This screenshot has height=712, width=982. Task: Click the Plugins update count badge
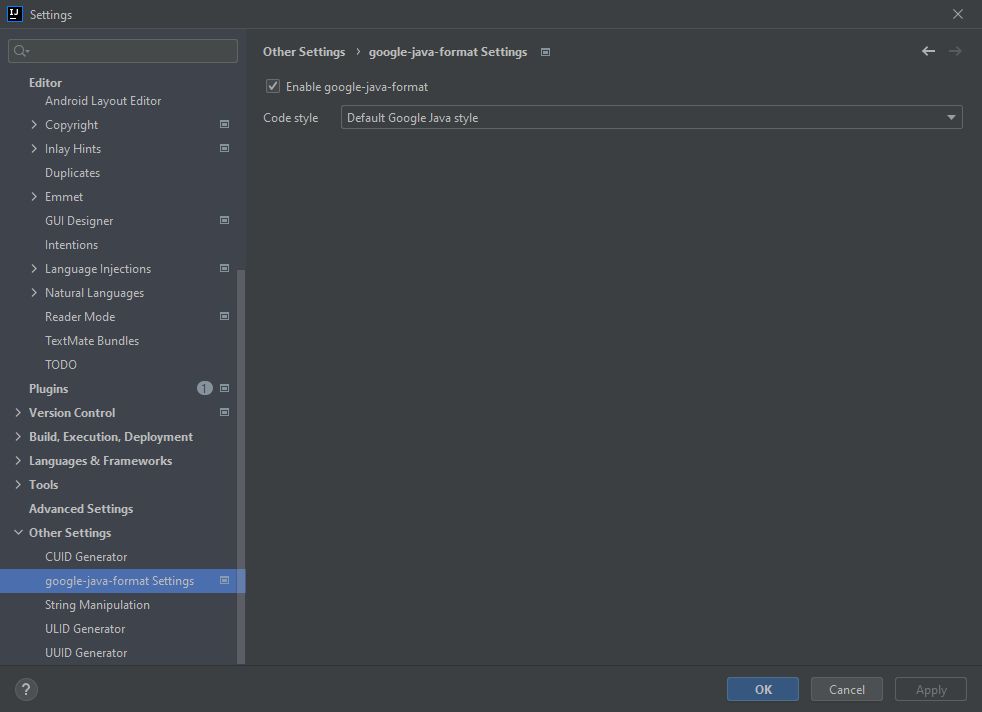(x=204, y=388)
